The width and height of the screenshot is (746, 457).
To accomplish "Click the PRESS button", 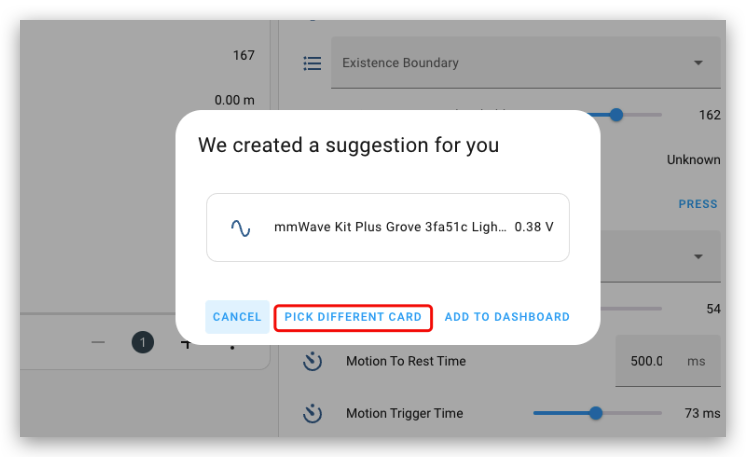I will [697, 204].
